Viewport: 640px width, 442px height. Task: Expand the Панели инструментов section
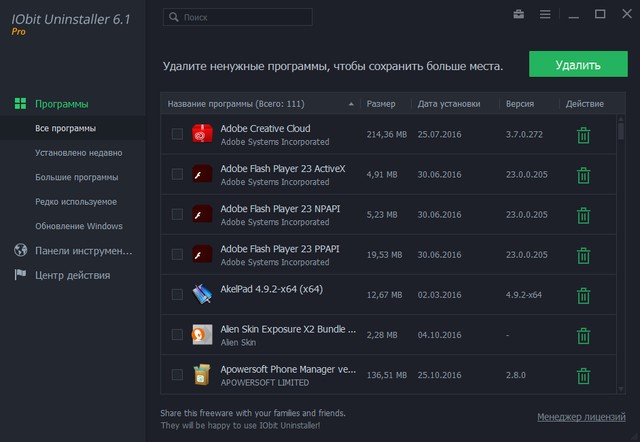[85, 251]
